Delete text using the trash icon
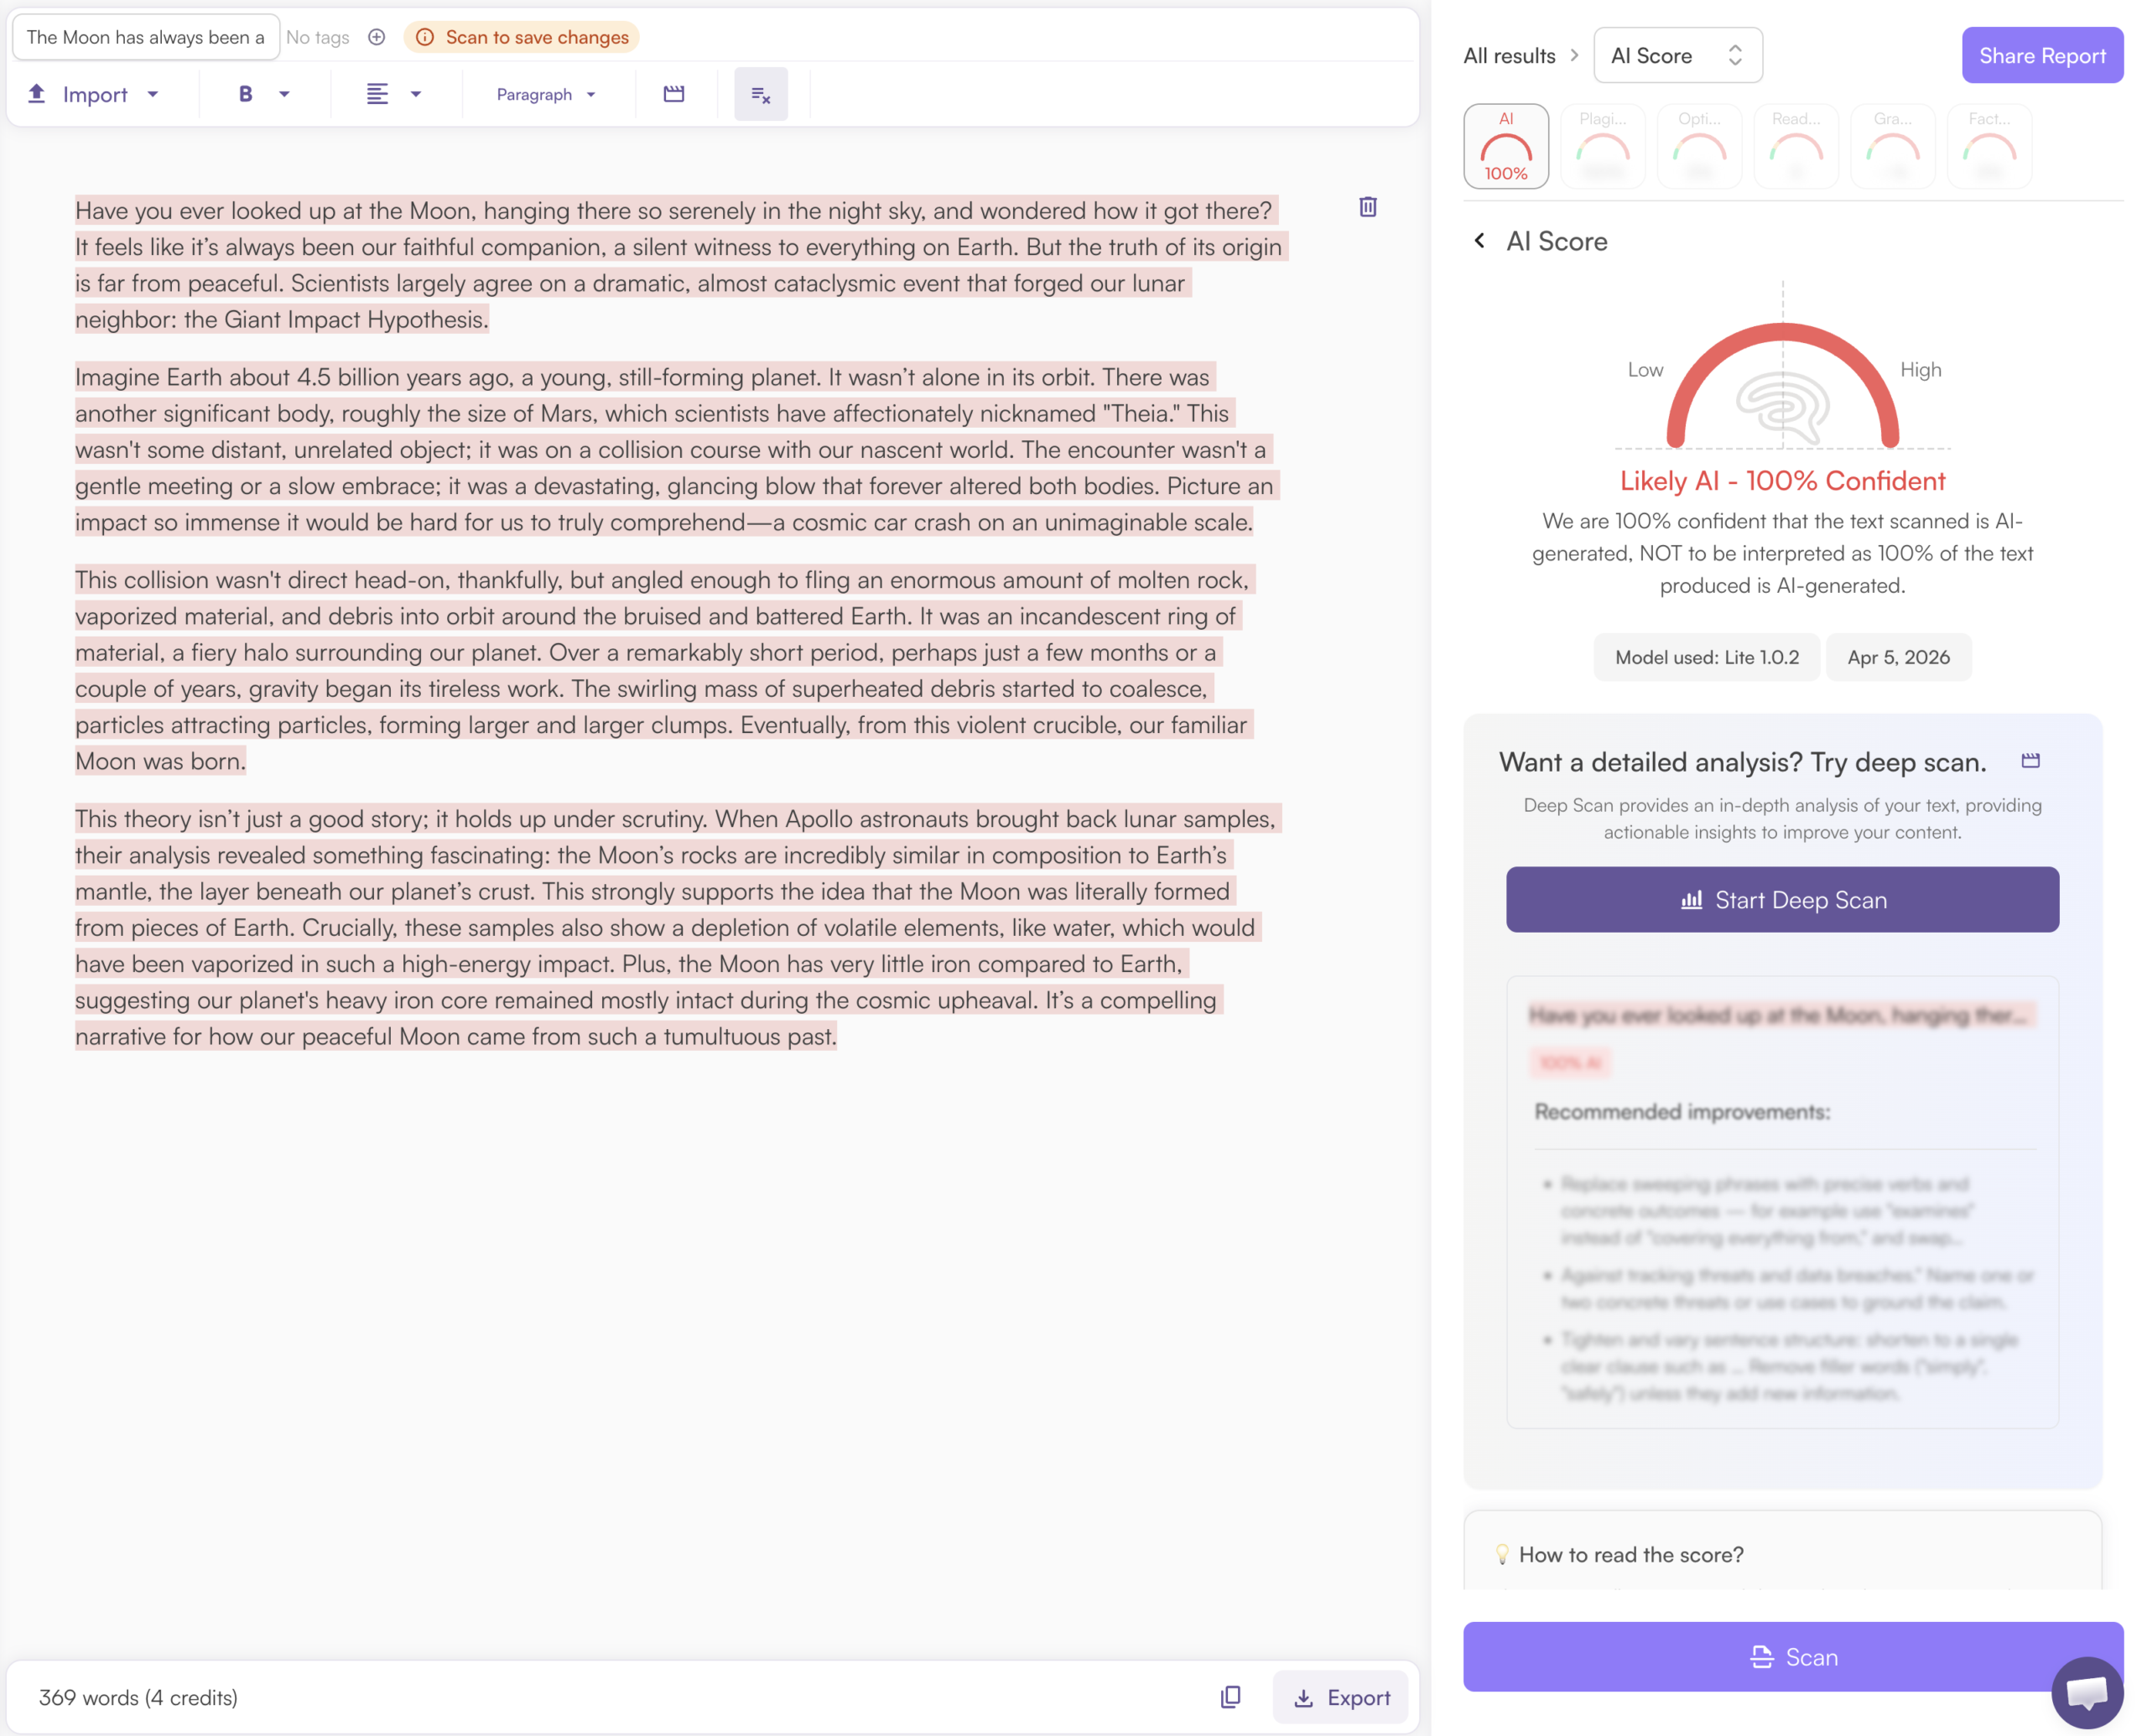Viewport: 2147px width, 1736px height. (x=1367, y=207)
